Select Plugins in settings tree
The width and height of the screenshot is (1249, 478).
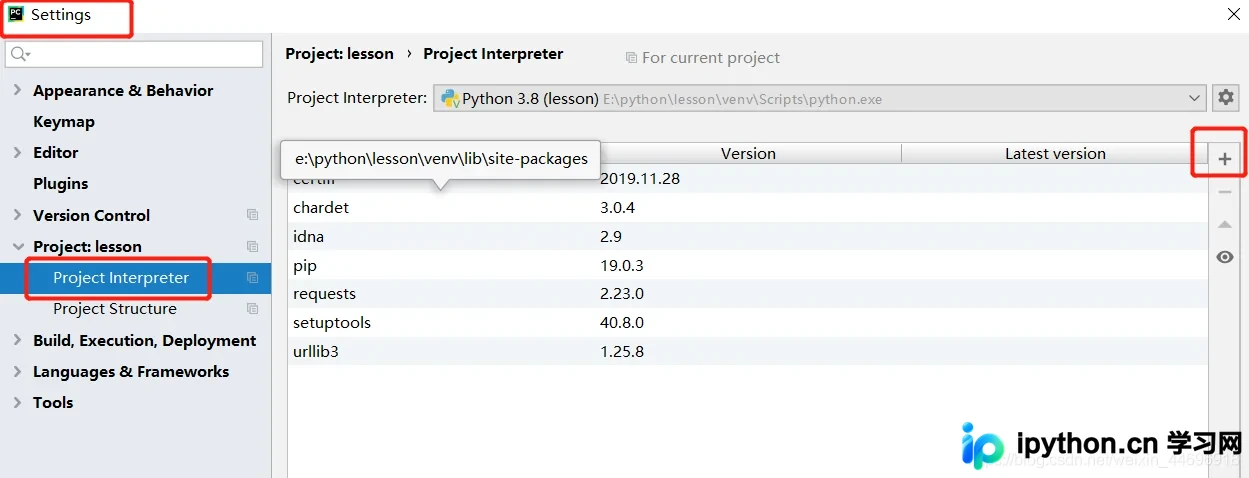[x=60, y=183]
